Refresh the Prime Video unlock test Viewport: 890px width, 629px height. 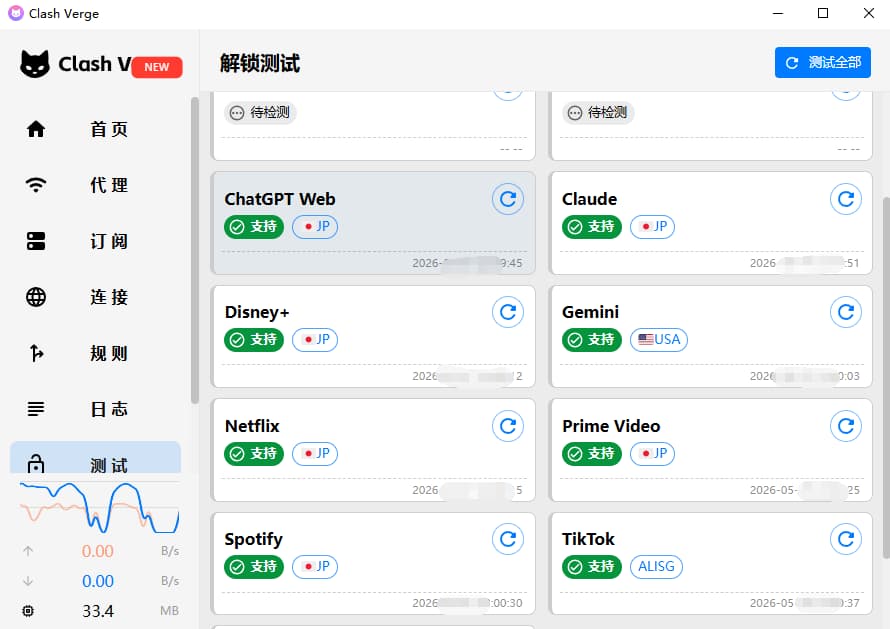coord(846,426)
